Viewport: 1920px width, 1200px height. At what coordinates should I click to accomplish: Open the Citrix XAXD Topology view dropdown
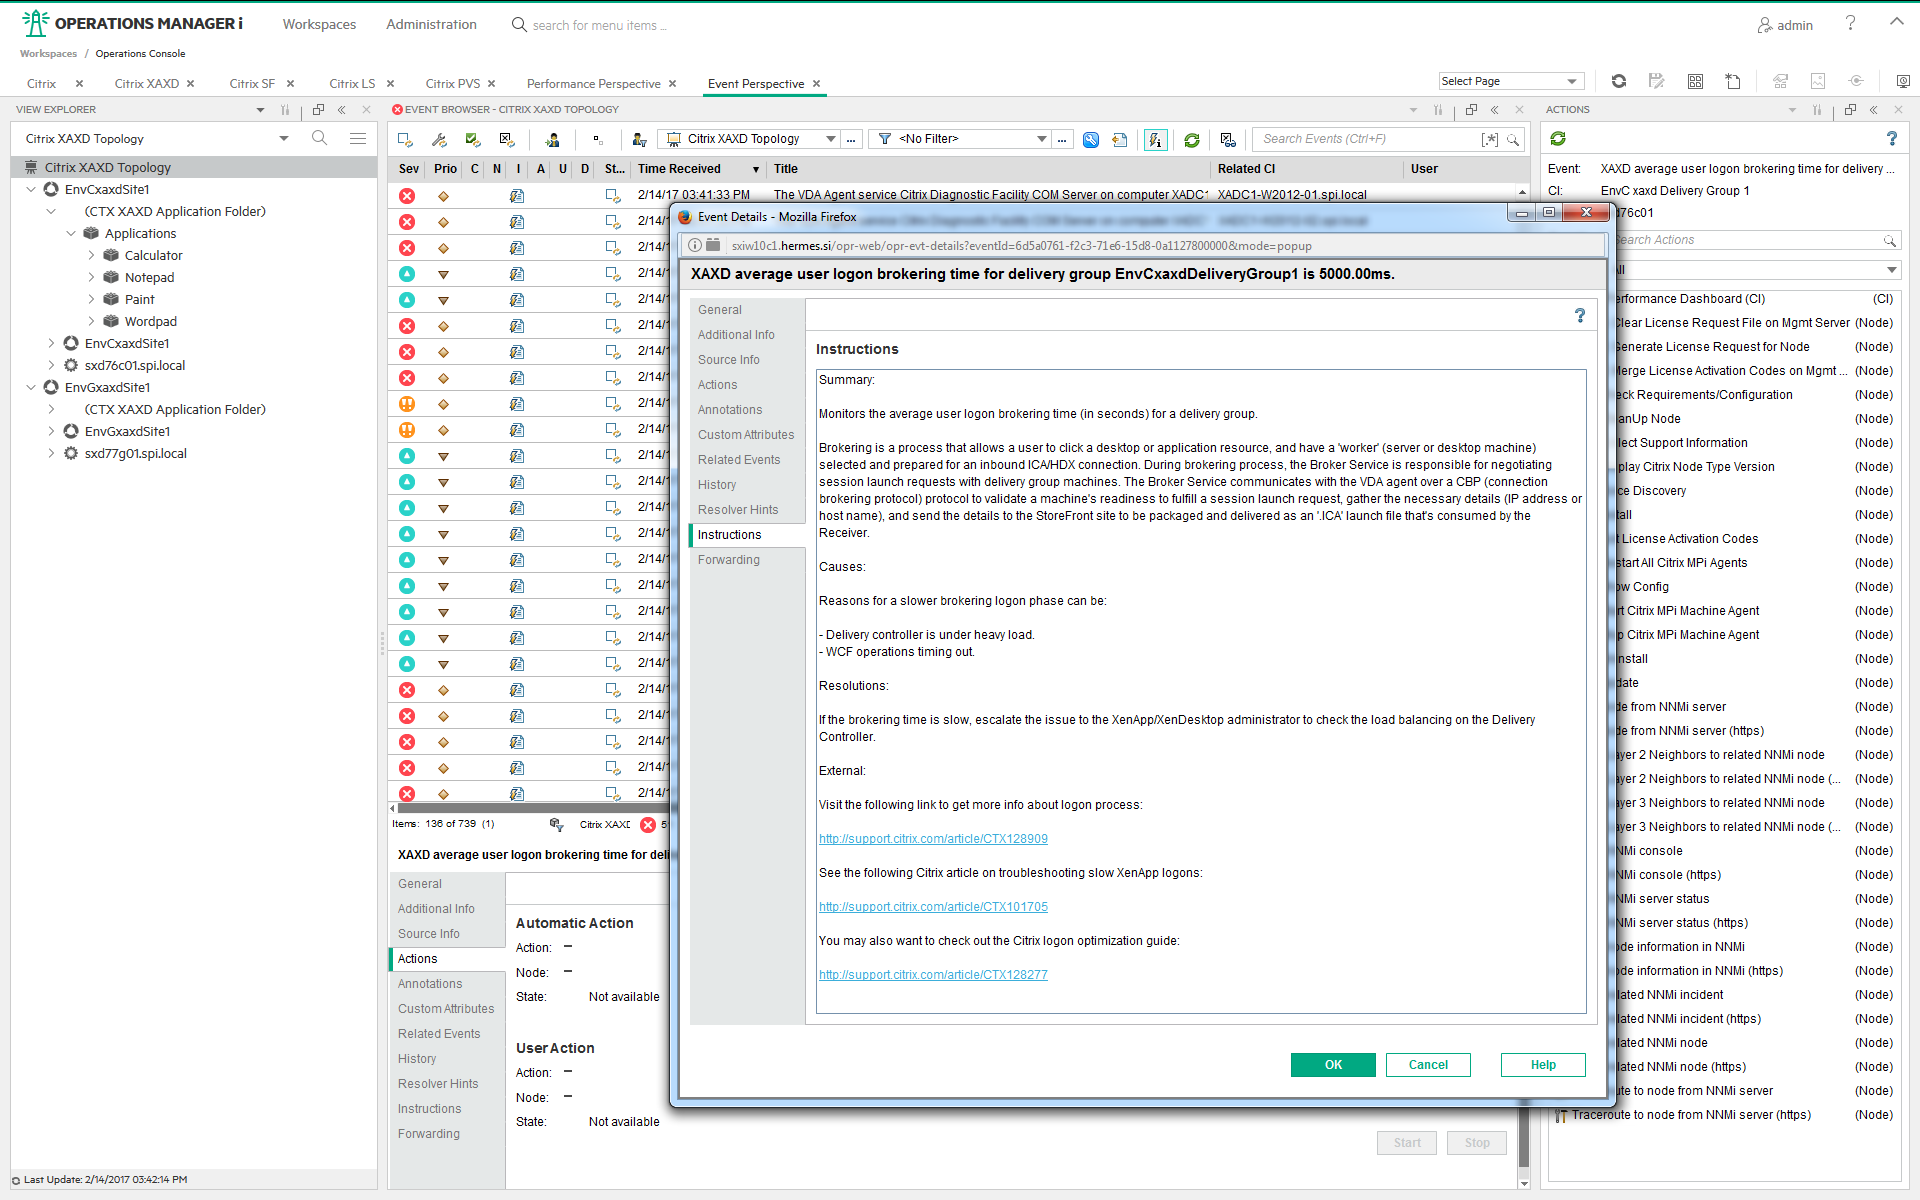pyautogui.click(x=830, y=139)
